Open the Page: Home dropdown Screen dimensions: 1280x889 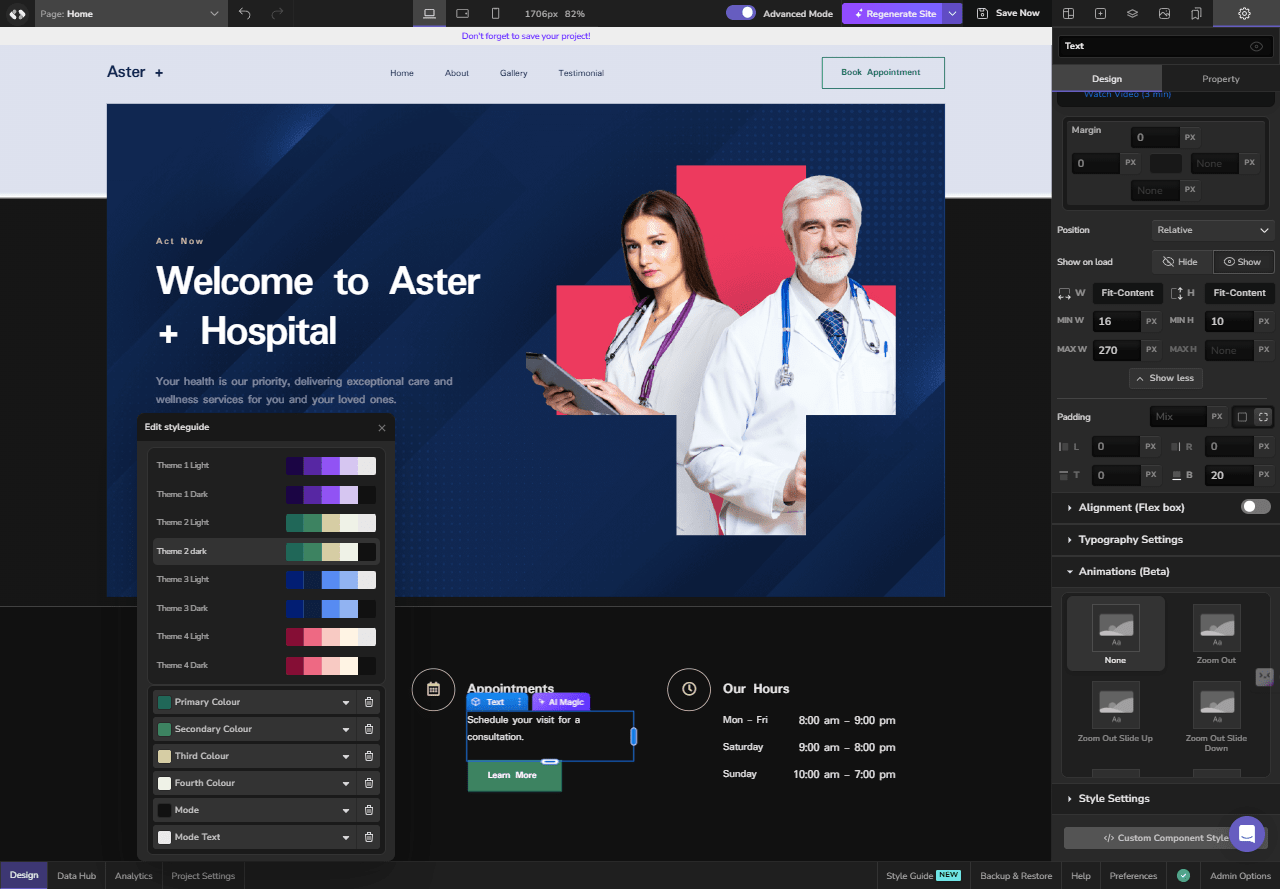pyautogui.click(x=131, y=13)
